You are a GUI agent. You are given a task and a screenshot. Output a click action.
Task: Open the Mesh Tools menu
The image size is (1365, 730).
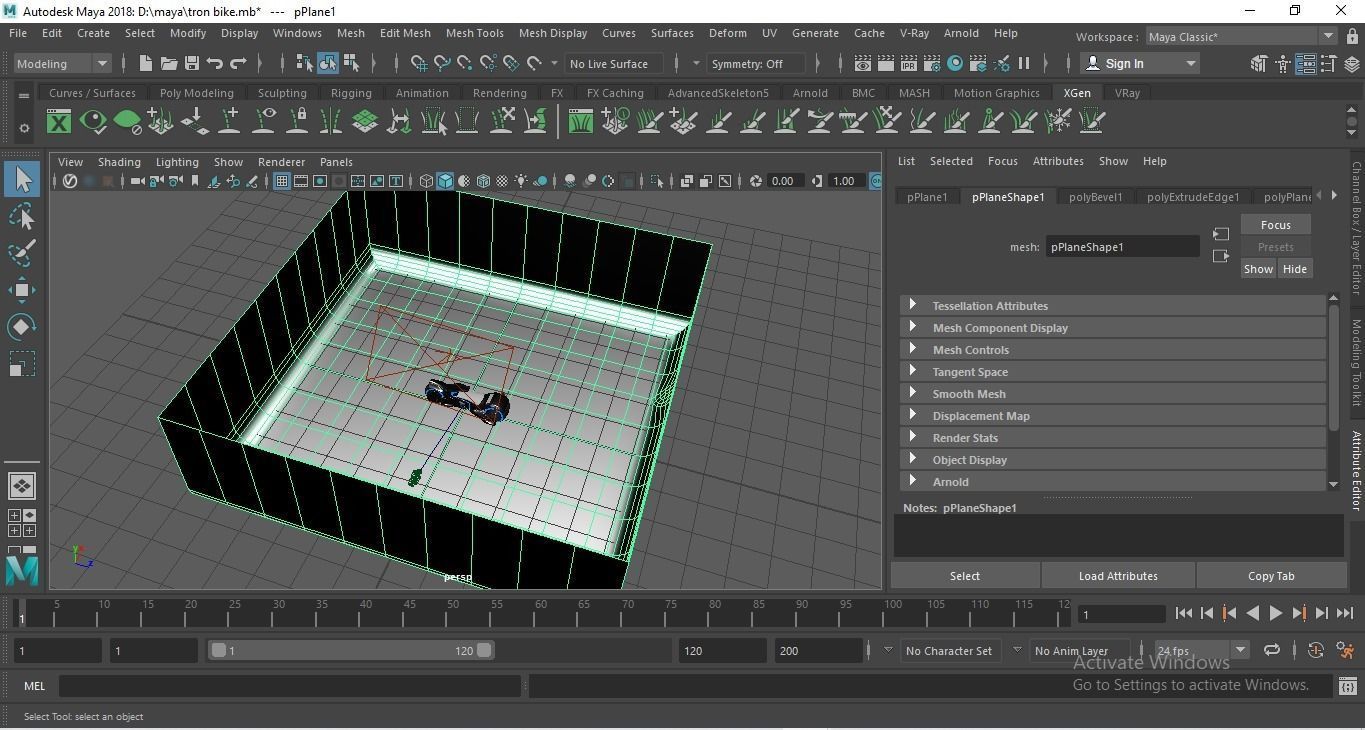click(x=474, y=33)
